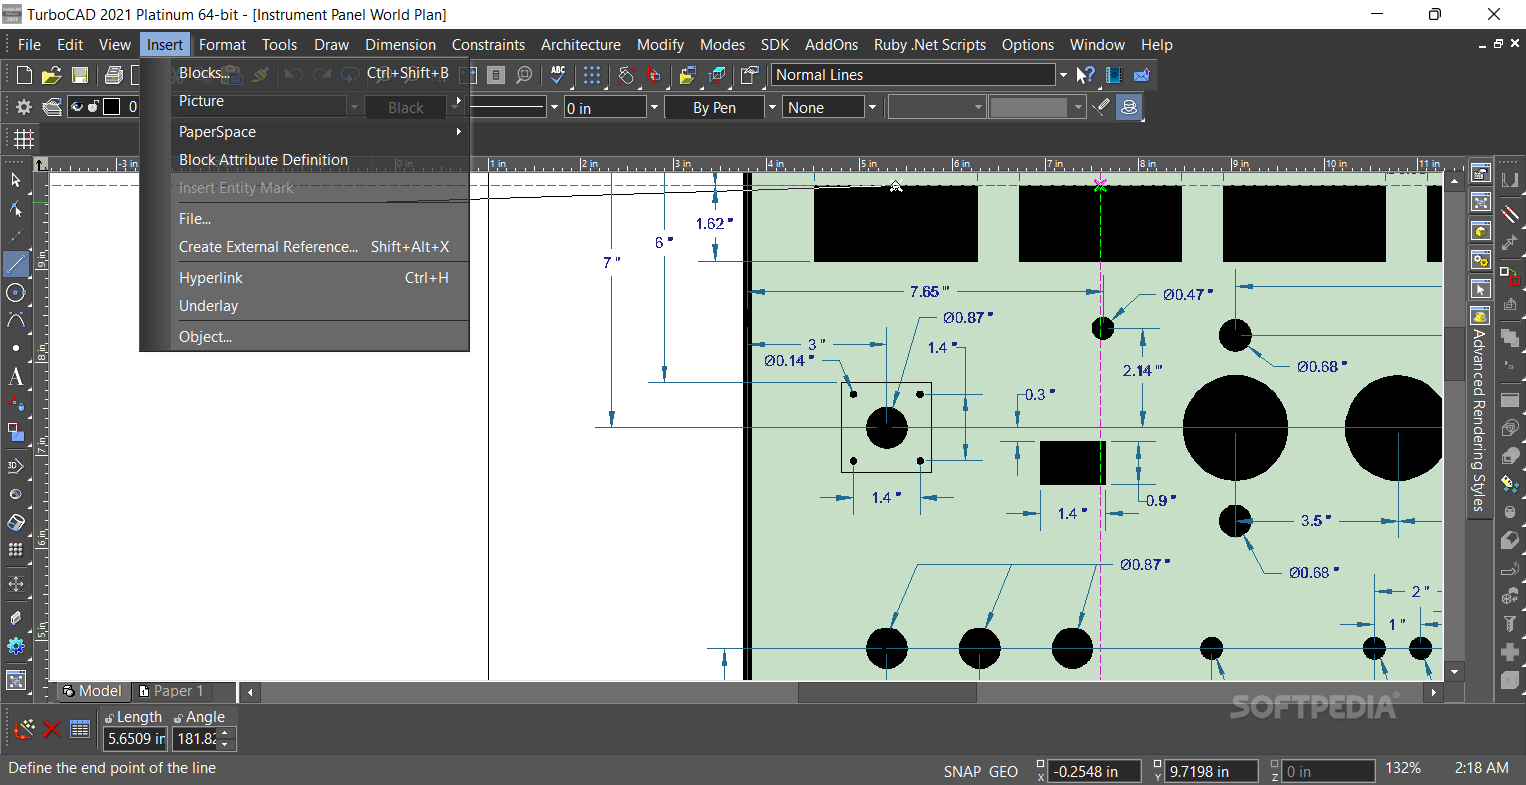
Task: Open the disabled gray color dropdown
Action: pos(1078,107)
